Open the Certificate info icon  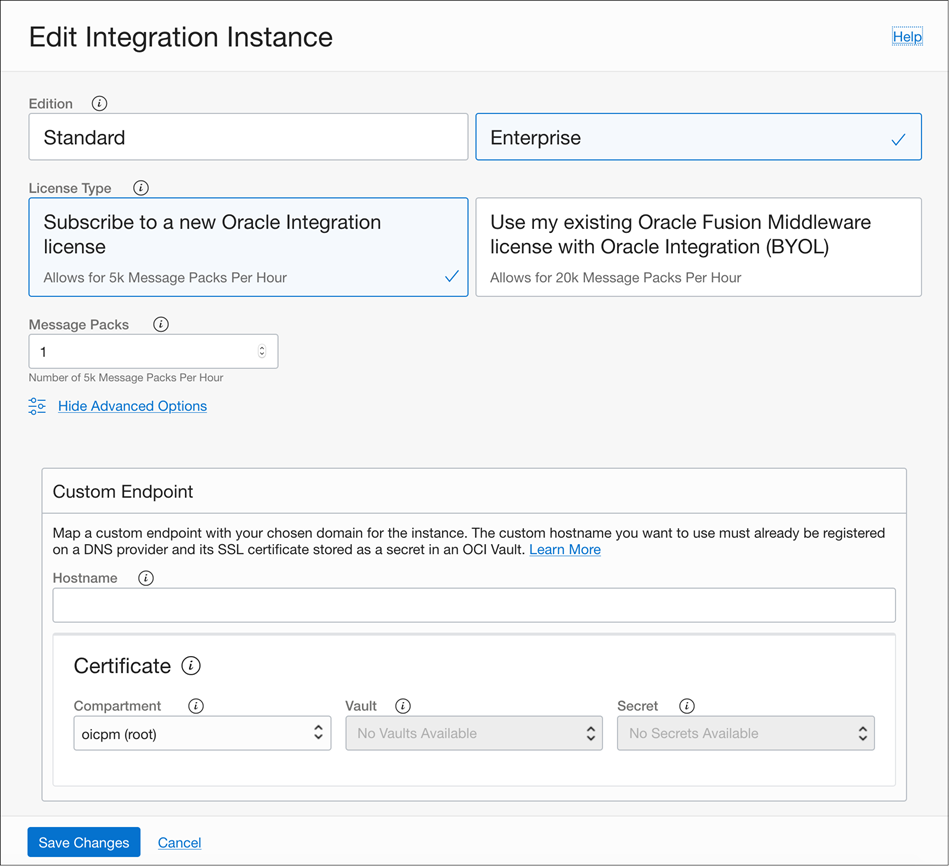click(x=191, y=666)
